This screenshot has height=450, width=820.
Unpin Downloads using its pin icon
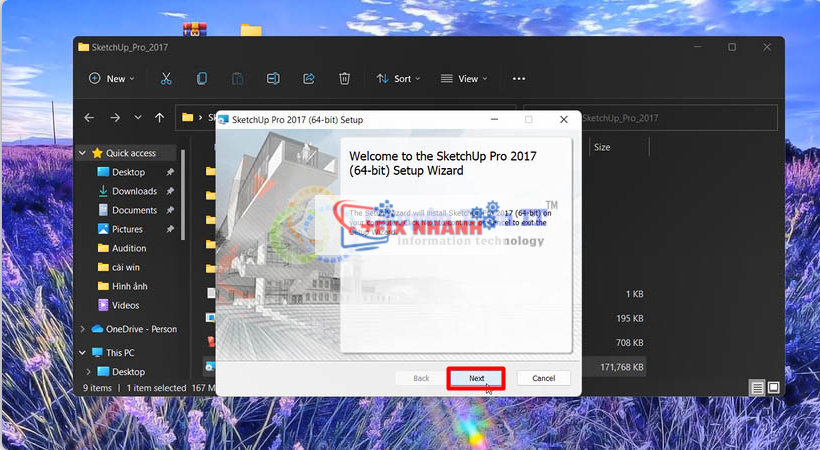tap(170, 191)
